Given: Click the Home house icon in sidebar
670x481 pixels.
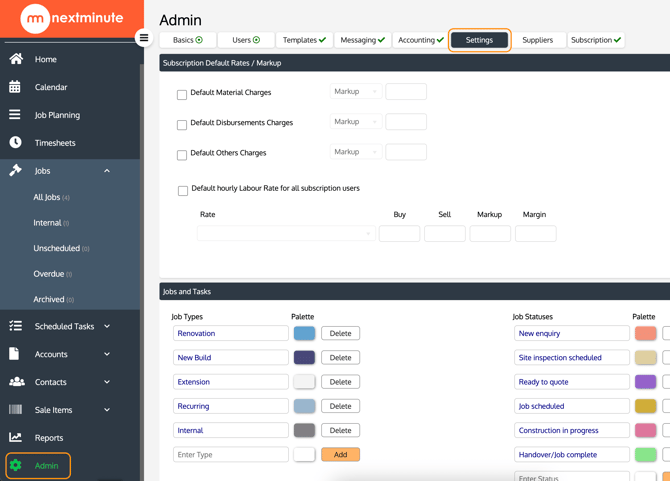Looking at the screenshot, I should point(16,59).
